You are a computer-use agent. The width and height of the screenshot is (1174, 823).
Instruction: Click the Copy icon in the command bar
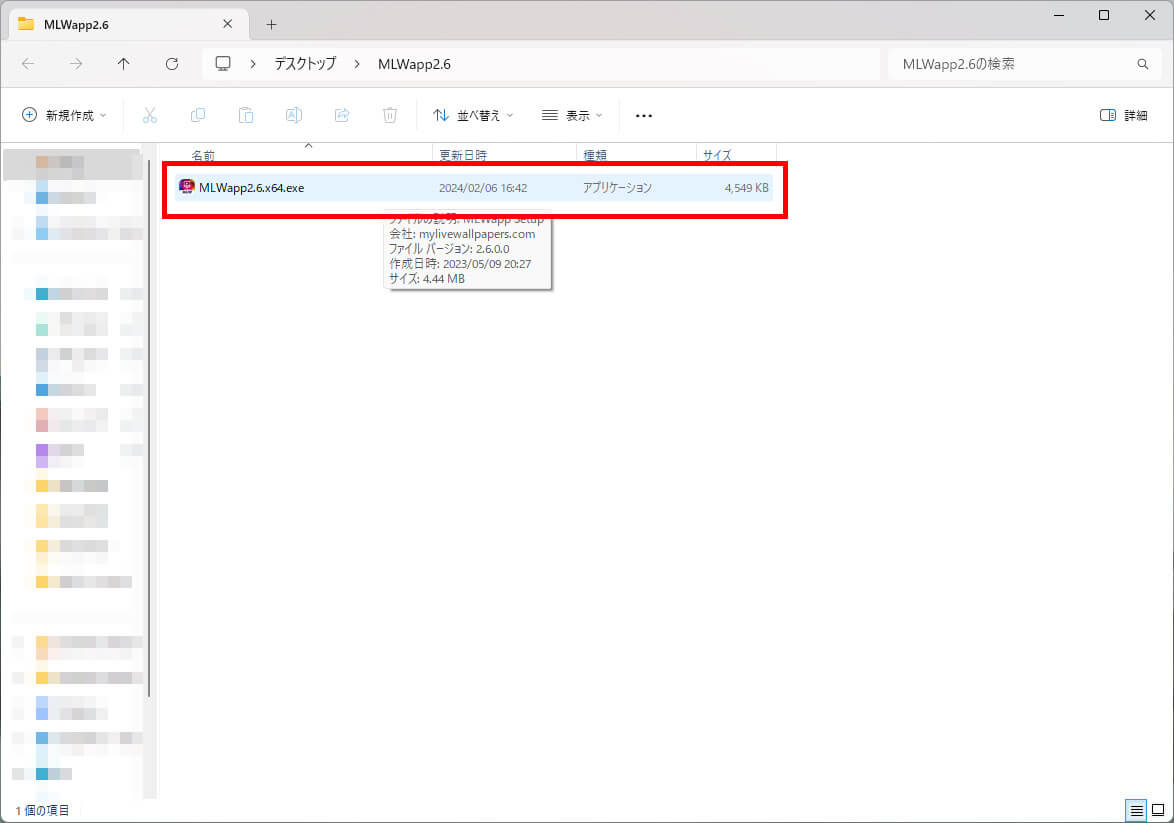[198, 115]
